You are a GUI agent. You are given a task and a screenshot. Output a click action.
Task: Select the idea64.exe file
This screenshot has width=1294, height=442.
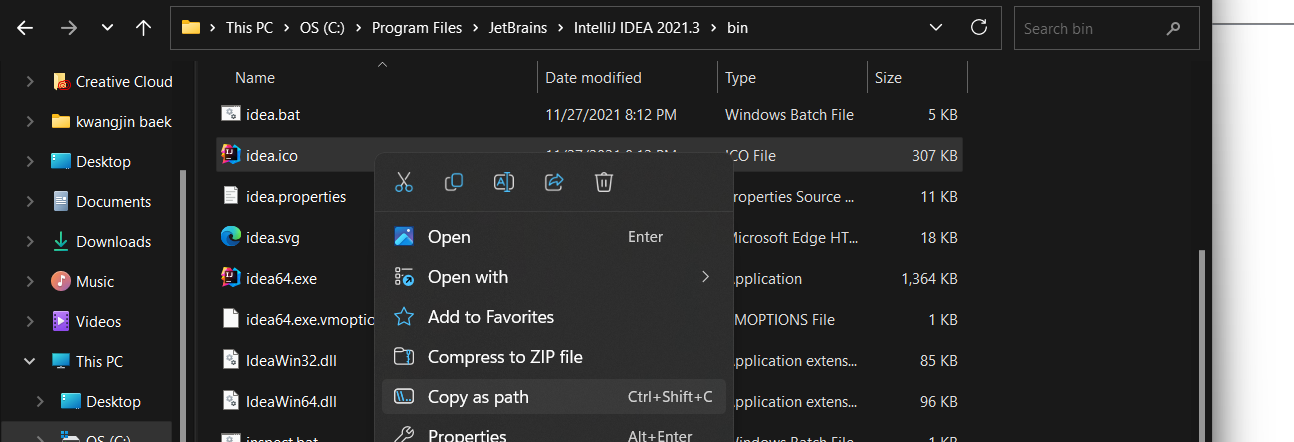[281, 278]
